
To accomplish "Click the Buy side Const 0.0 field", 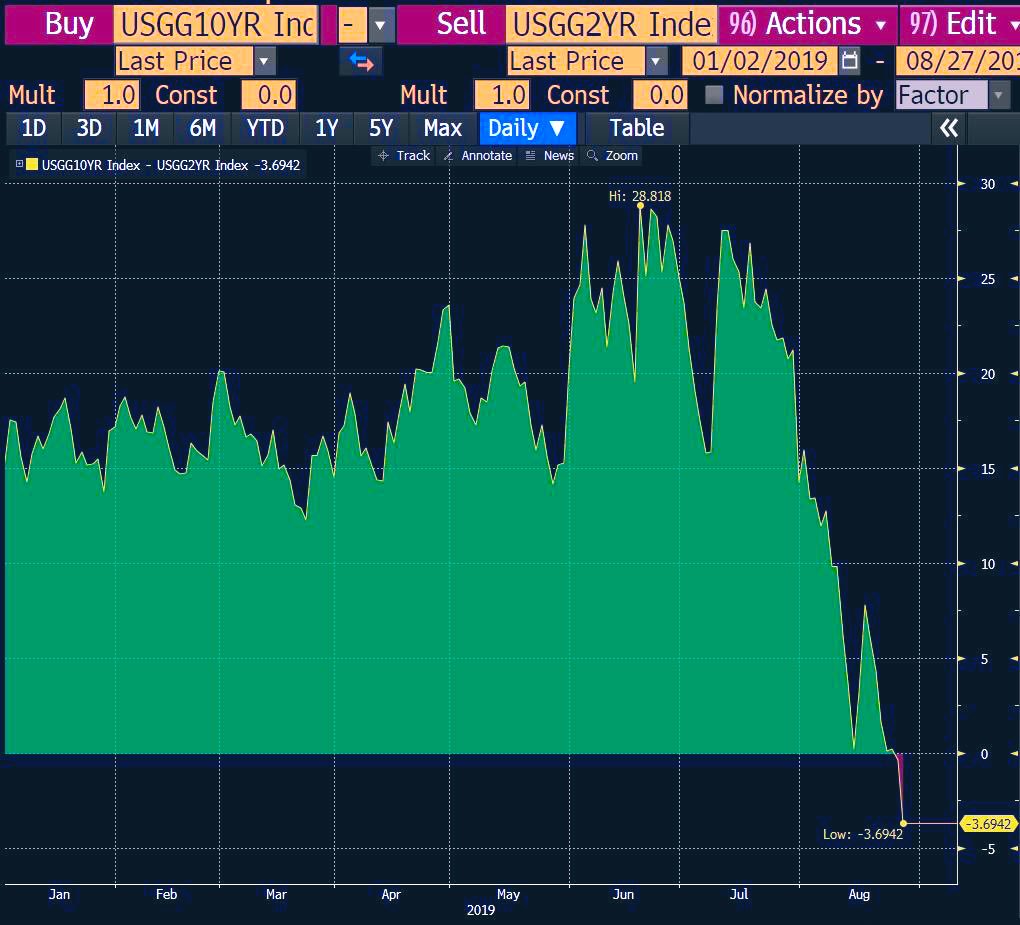I will click(269, 96).
